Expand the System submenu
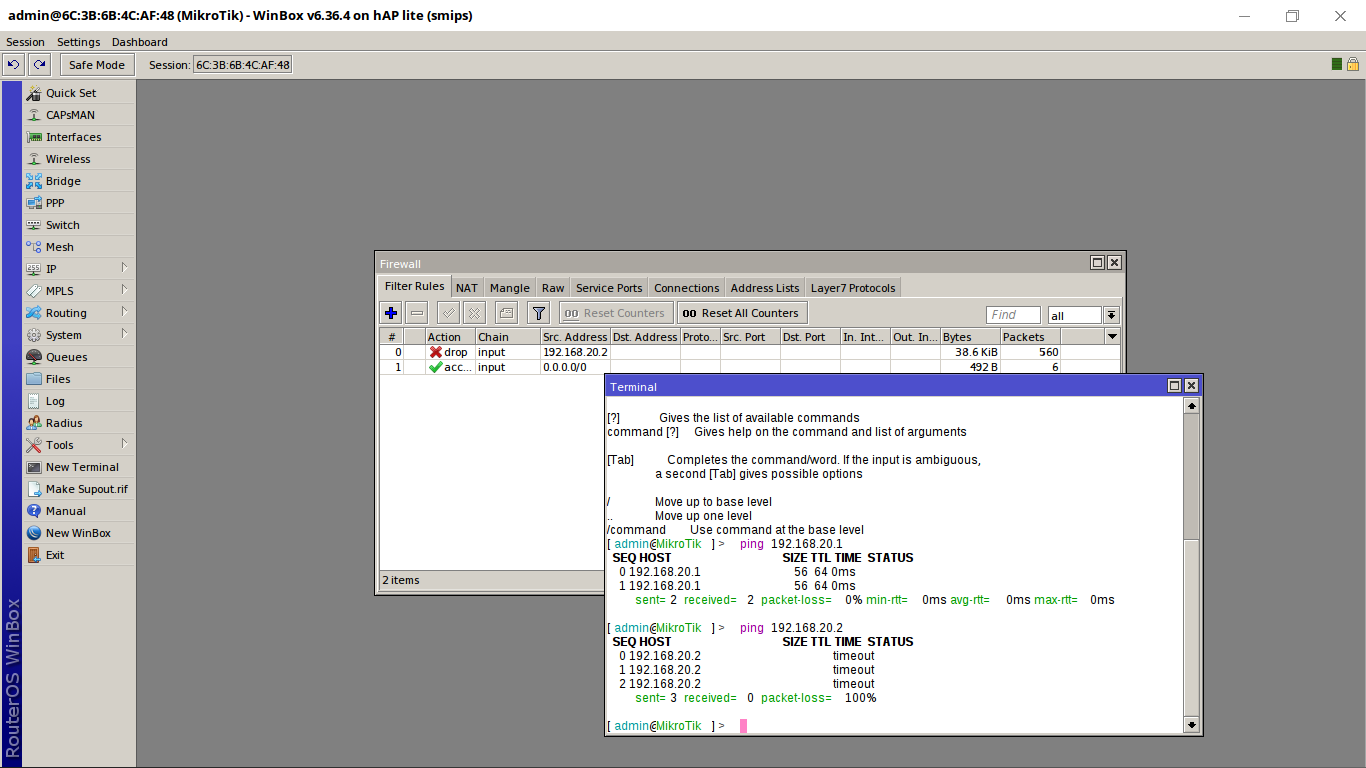1366x768 pixels. pos(79,335)
